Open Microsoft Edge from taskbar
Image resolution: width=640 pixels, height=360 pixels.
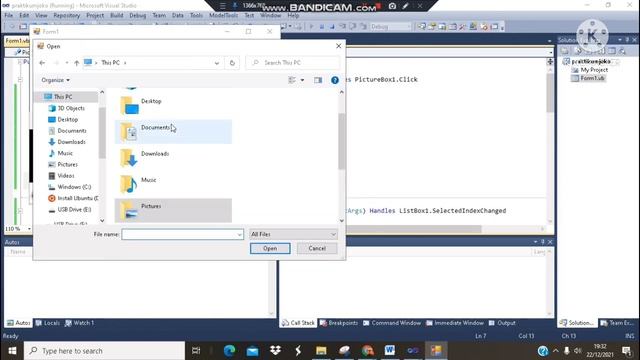coord(229,351)
